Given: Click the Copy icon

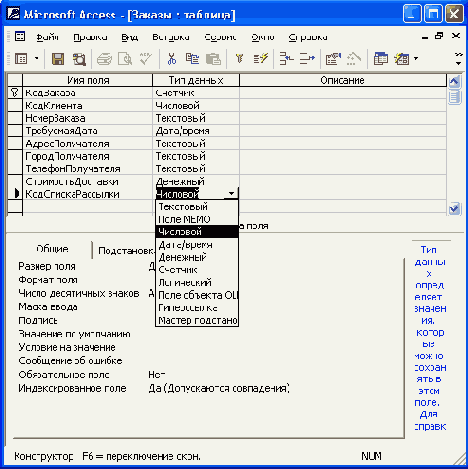Looking at the screenshot, I should click(192, 59).
